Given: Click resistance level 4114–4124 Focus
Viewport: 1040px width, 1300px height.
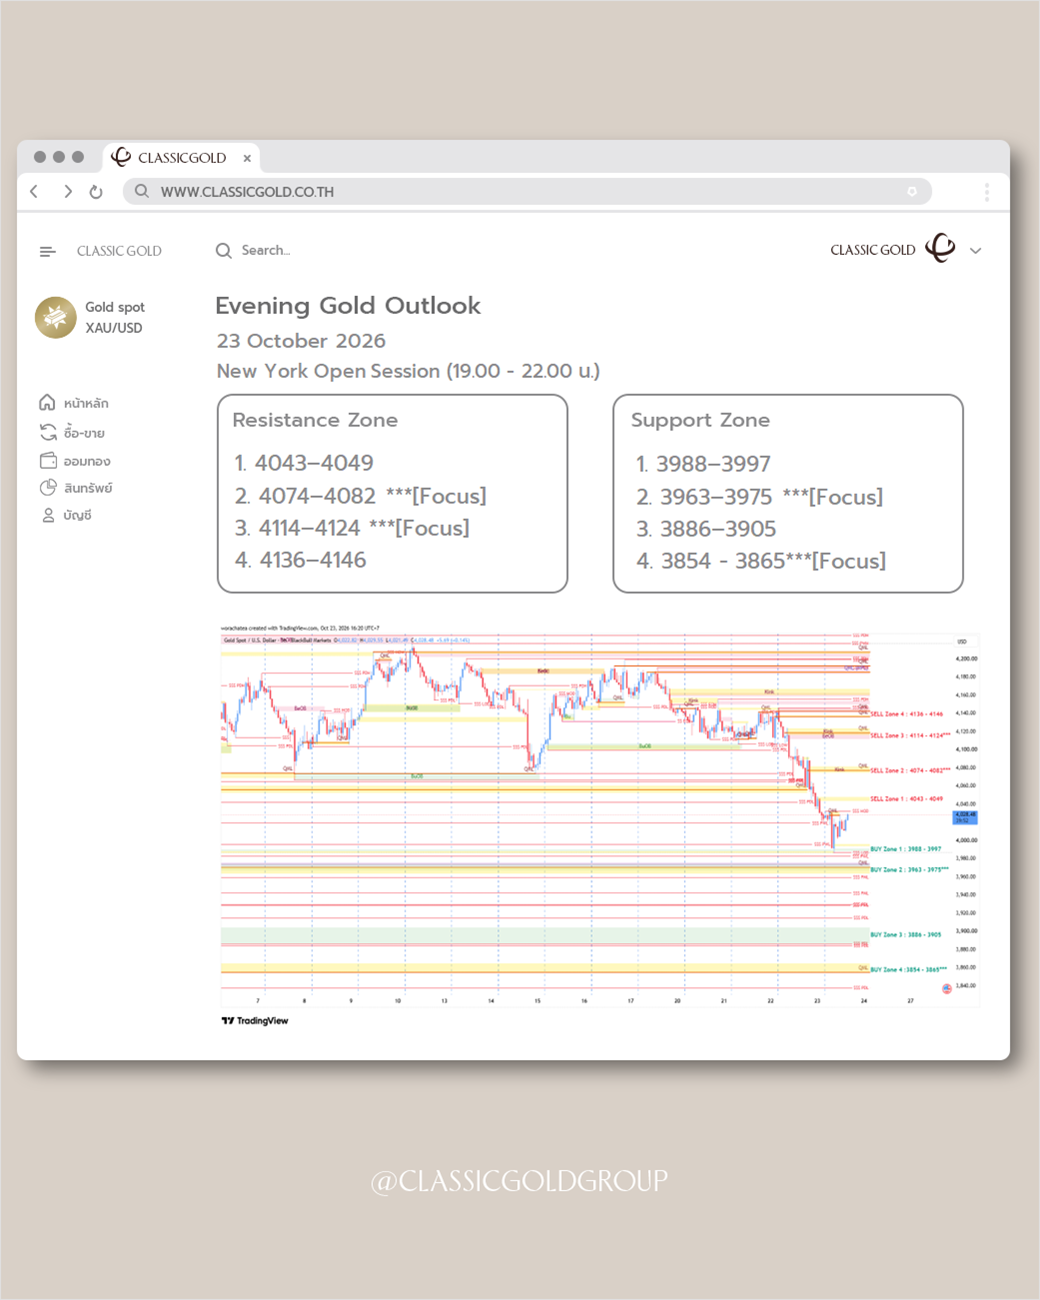Looking at the screenshot, I should (352, 528).
